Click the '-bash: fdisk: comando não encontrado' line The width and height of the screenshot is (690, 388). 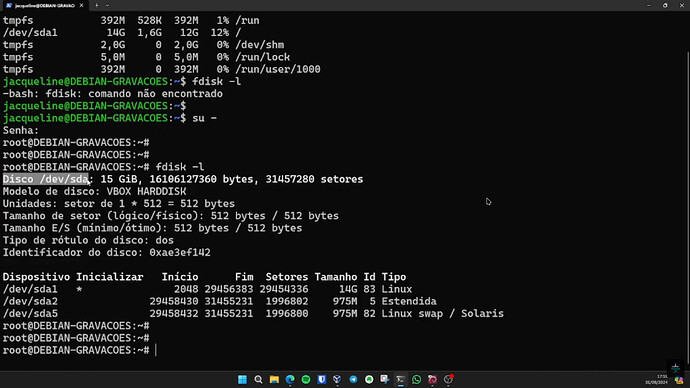(x=113, y=94)
